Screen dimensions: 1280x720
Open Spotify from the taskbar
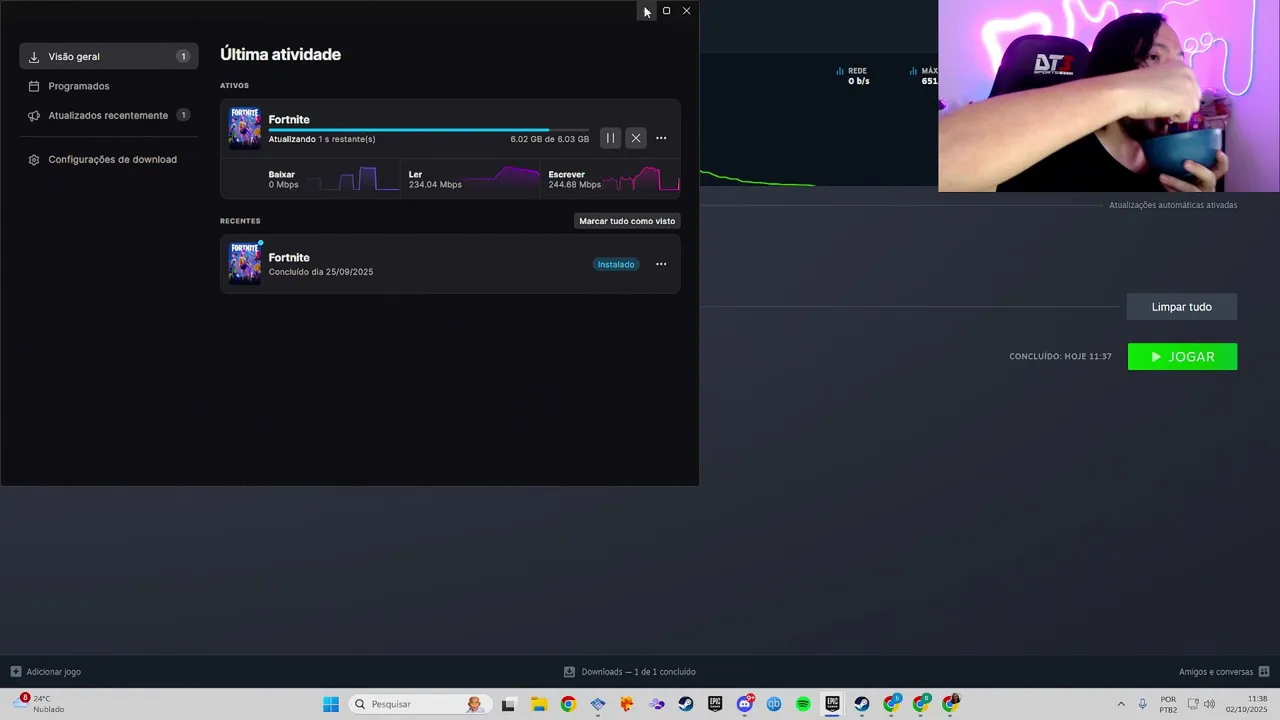tap(803, 704)
